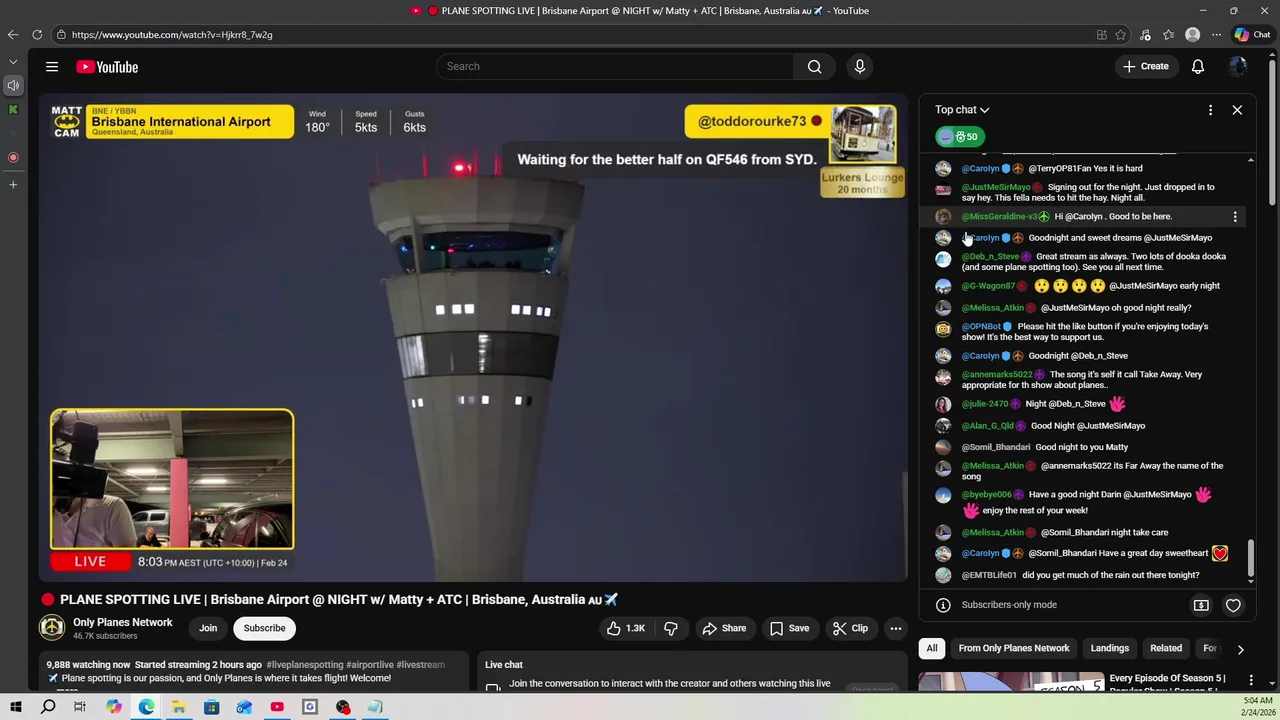Screen dimensions: 1280x720
Task: Like the video with thumbs up
Action: pyautogui.click(x=625, y=628)
